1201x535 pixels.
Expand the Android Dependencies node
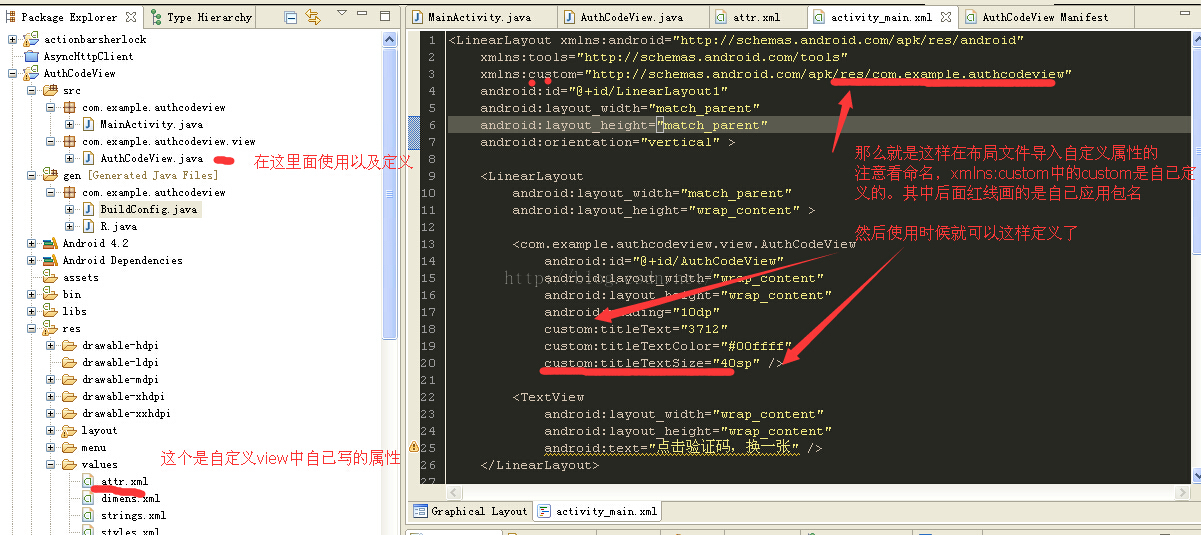pos(32,260)
